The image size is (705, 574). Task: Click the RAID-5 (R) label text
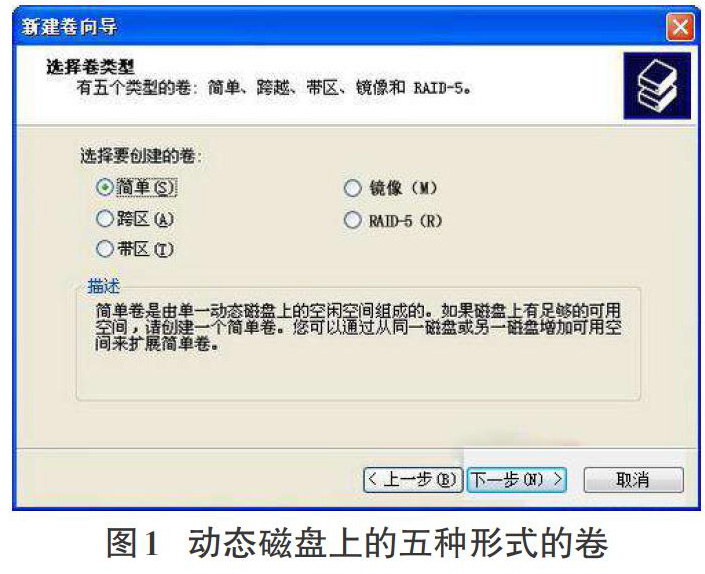[406, 221]
